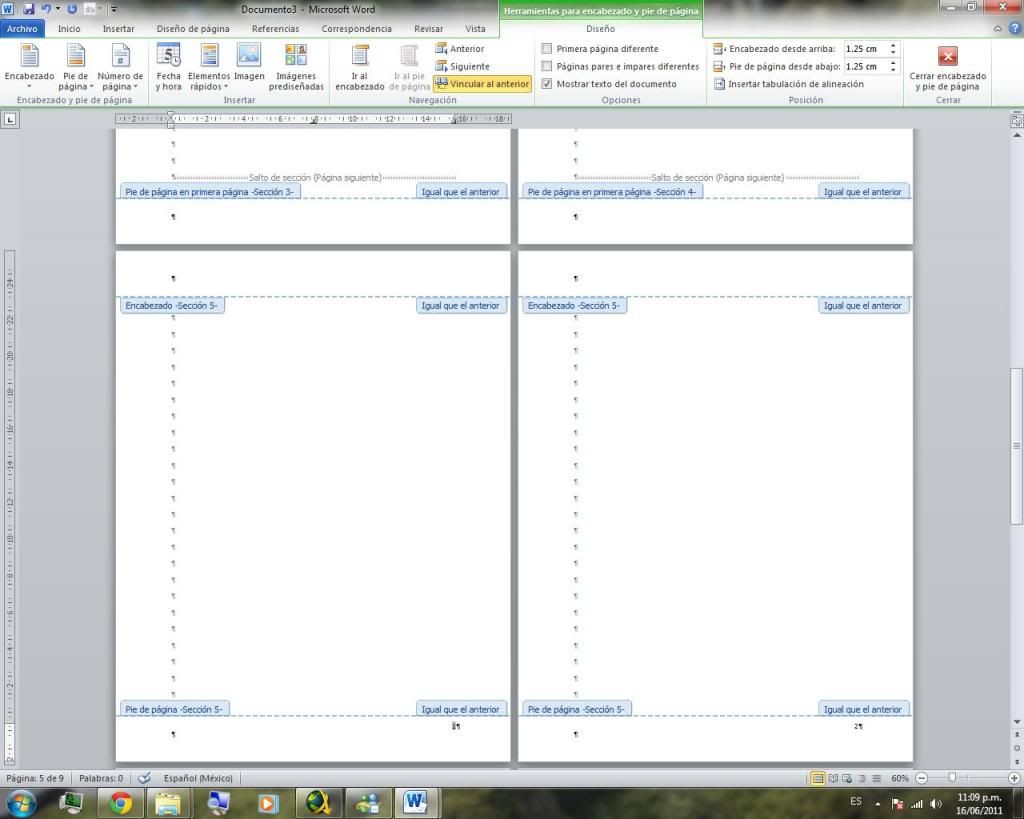Go to header with Ir al encabezado
This screenshot has height=819, width=1024.
pyautogui.click(x=359, y=66)
